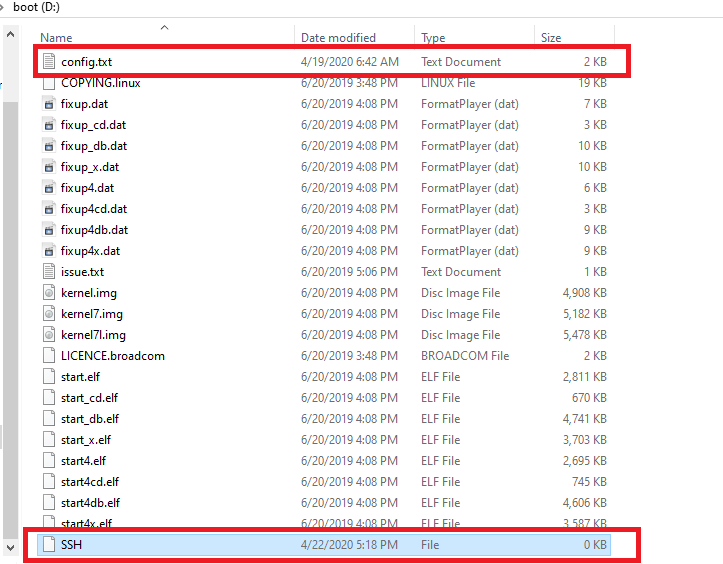Select the file name LICENCE.broadcom
723x564 pixels.
pyautogui.click(x=113, y=356)
